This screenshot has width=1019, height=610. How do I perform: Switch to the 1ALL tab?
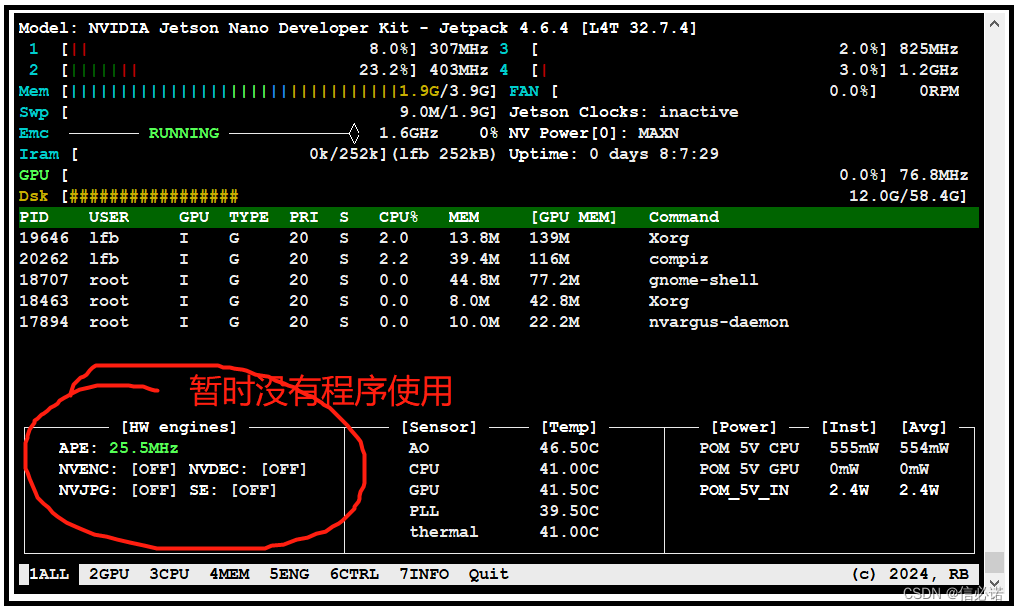49,574
